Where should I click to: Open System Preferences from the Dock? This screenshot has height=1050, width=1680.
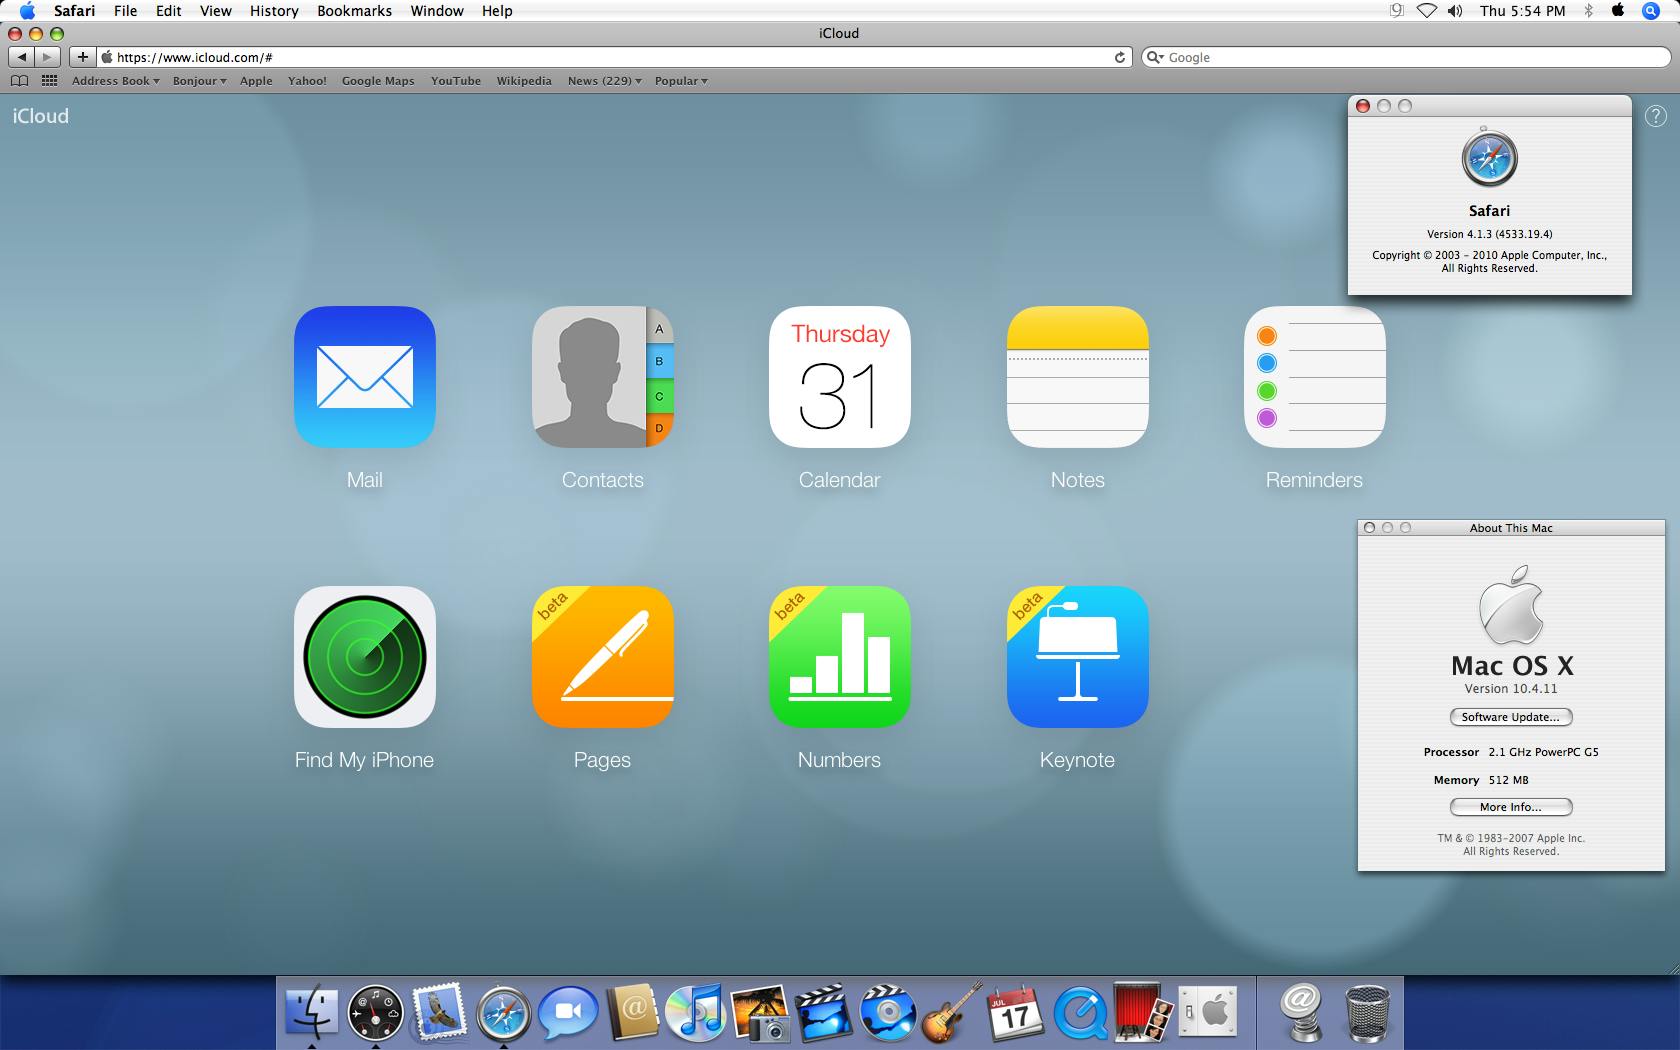click(x=1207, y=1012)
